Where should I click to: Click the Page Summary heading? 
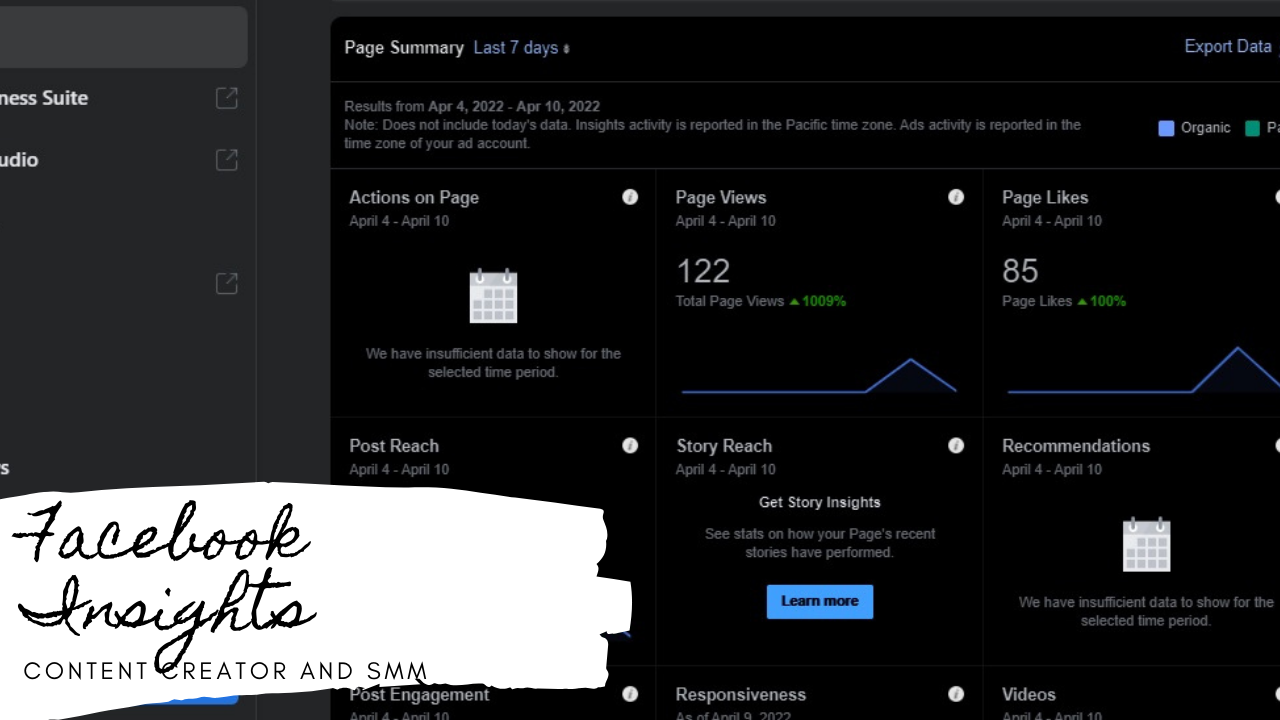point(404,48)
